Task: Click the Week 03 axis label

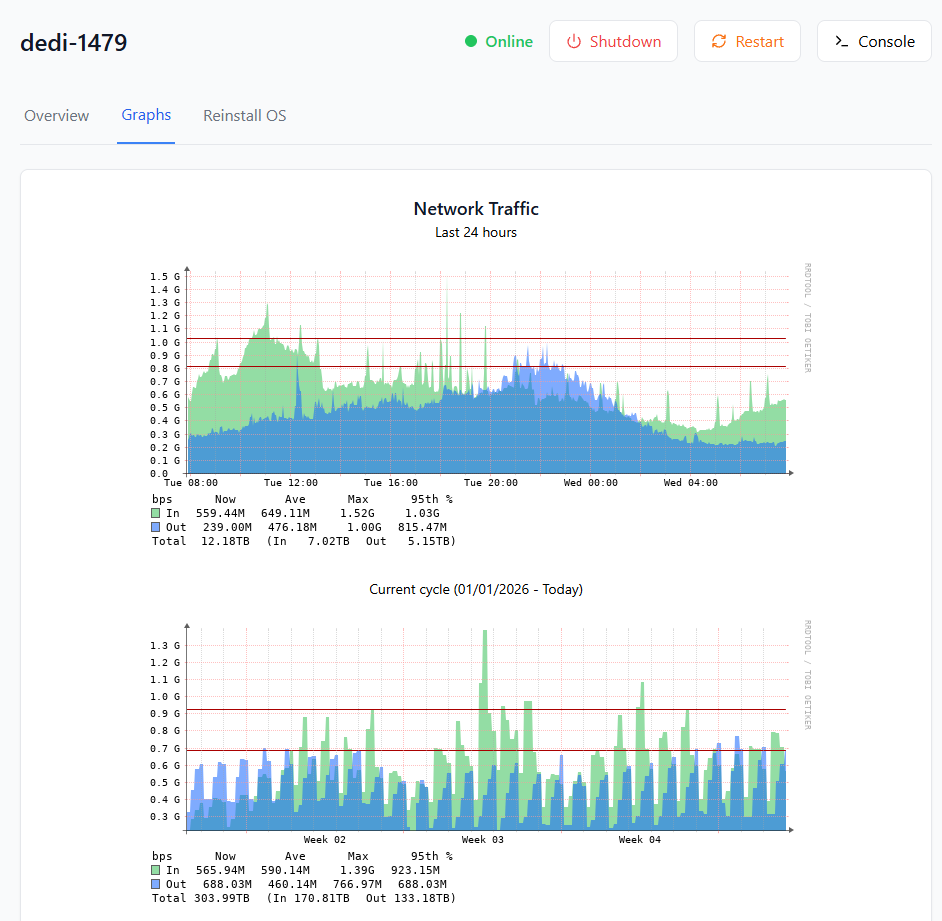Action: [483, 840]
